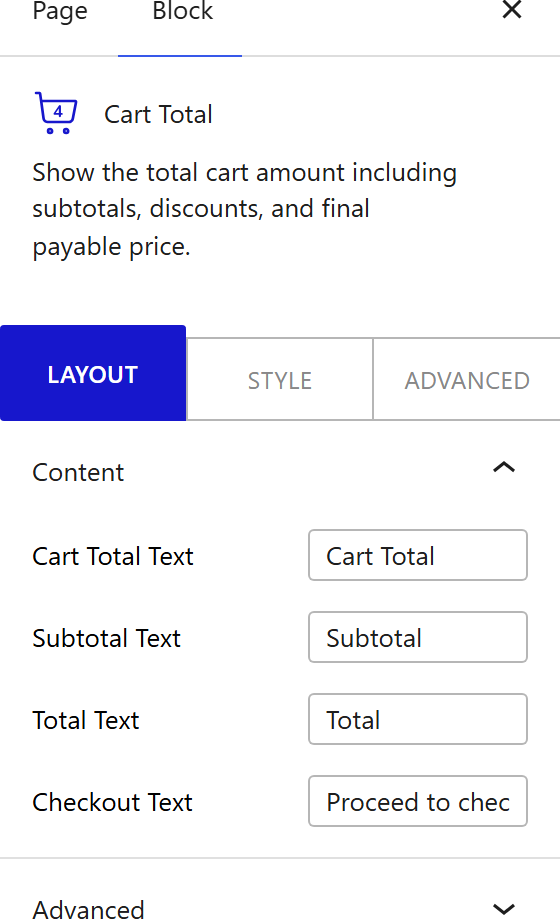Open the ADVANCED tab
The width and height of the screenshot is (560, 919).
[467, 380]
